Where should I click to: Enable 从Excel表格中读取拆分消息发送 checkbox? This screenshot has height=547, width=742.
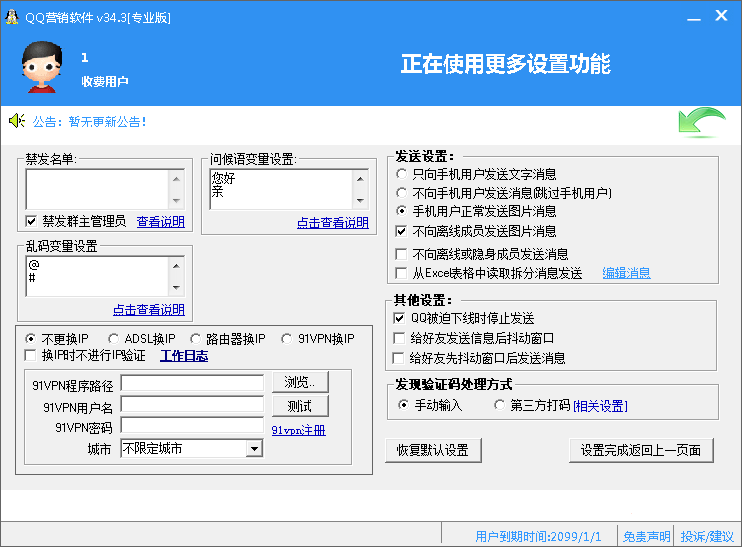click(401, 273)
